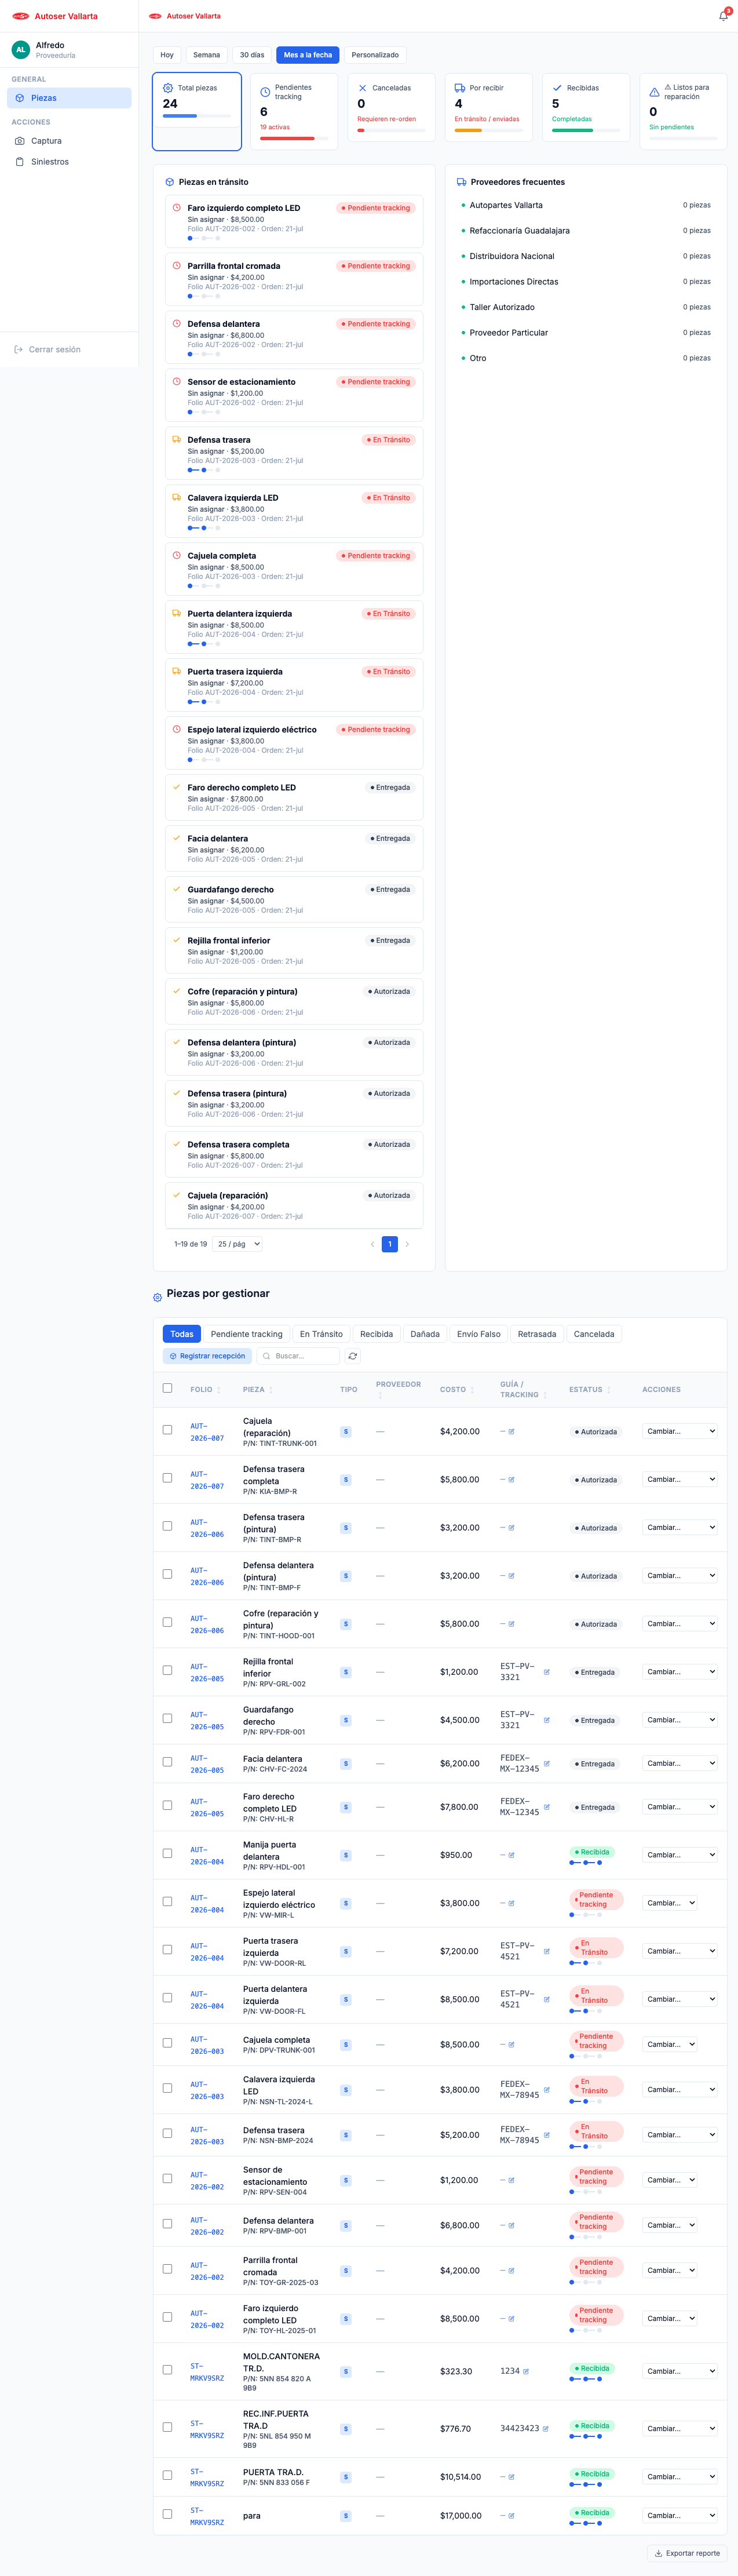
Task: Select the 30 días date range tab
Action: click(x=252, y=55)
